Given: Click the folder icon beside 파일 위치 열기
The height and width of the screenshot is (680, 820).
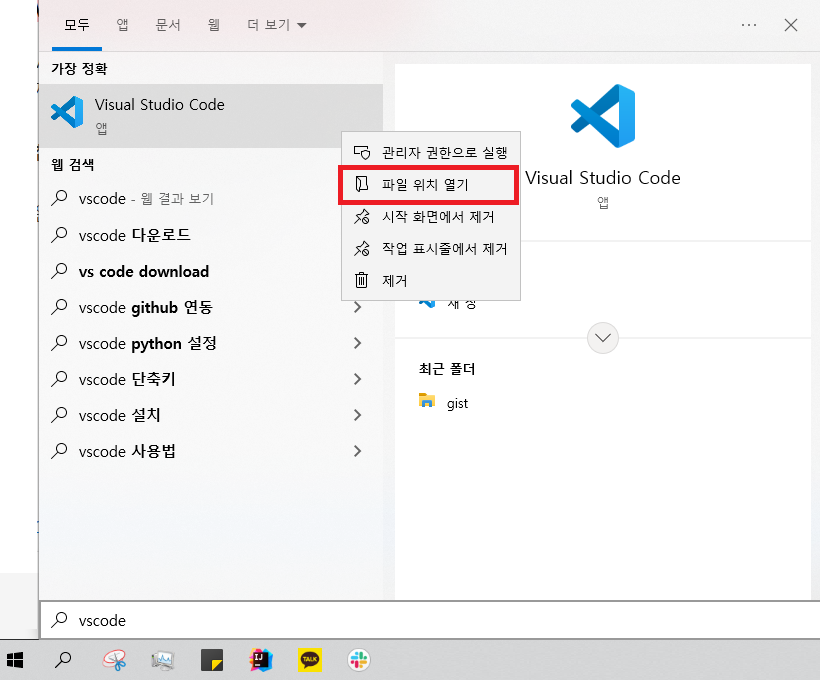Looking at the screenshot, I should (362, 184).
